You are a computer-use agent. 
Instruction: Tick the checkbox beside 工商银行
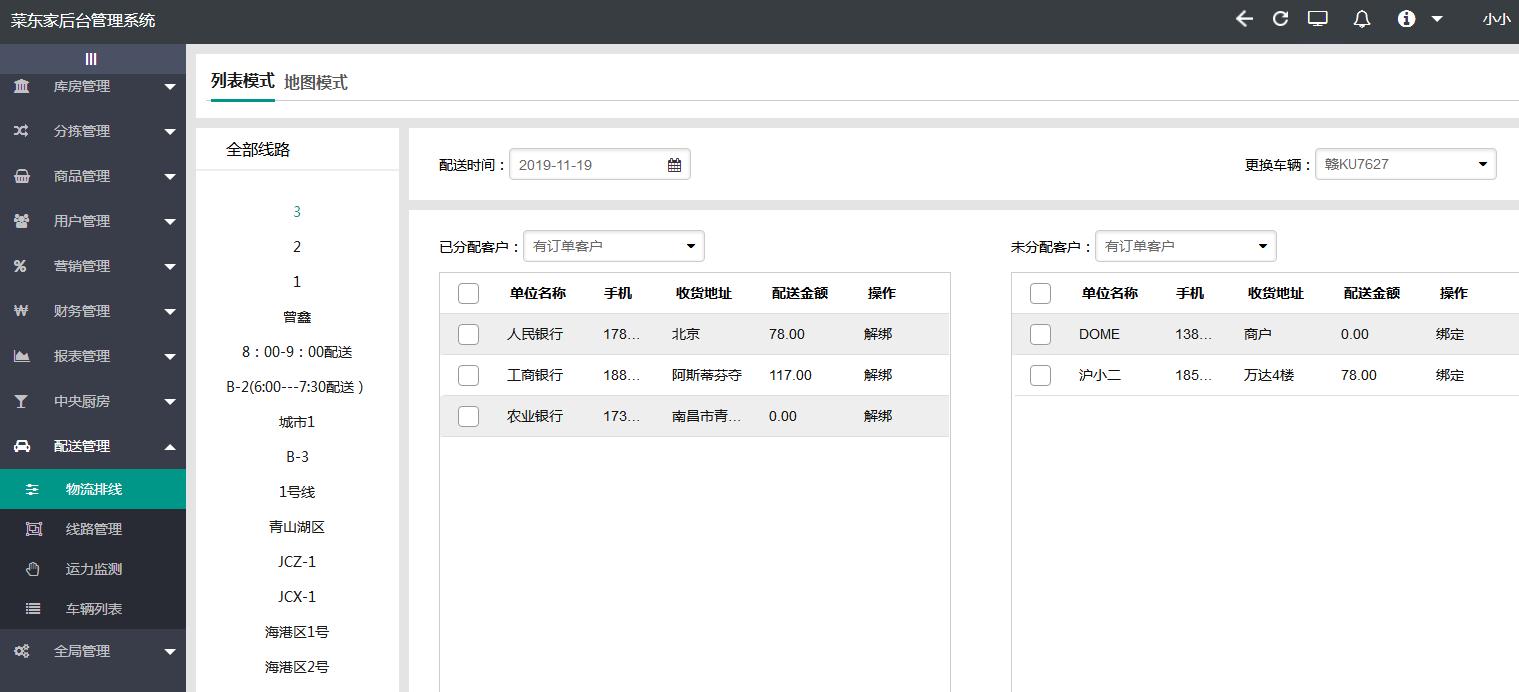click(468, 375)
